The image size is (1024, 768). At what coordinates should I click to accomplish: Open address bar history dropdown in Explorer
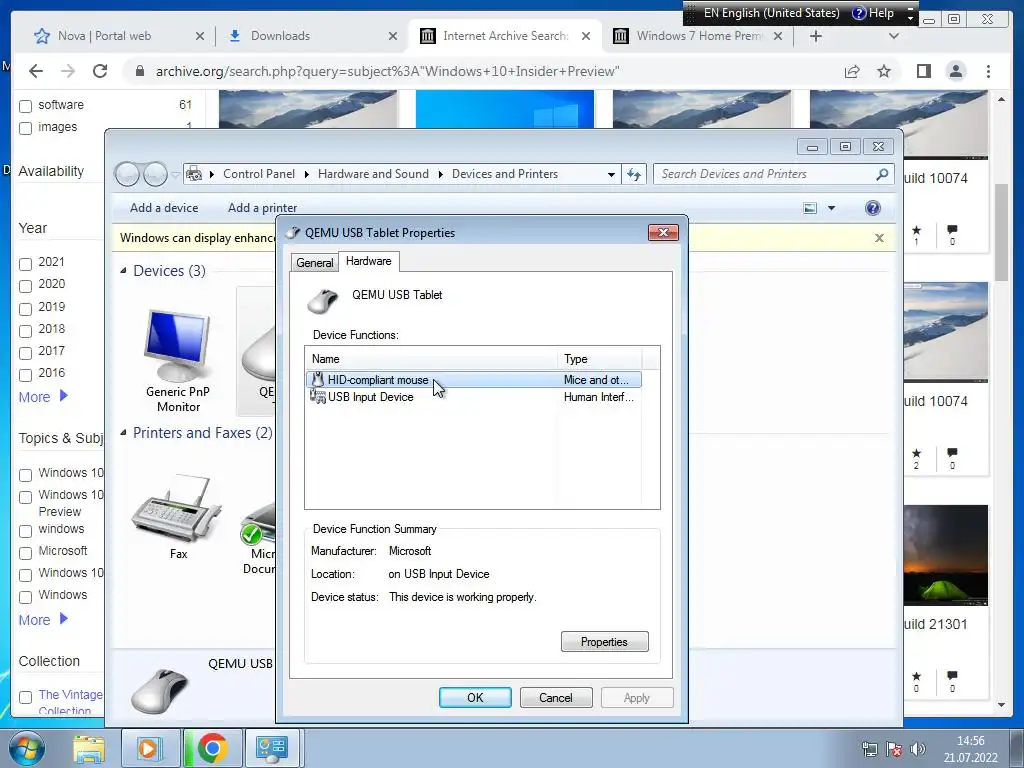tap(611, 174)
